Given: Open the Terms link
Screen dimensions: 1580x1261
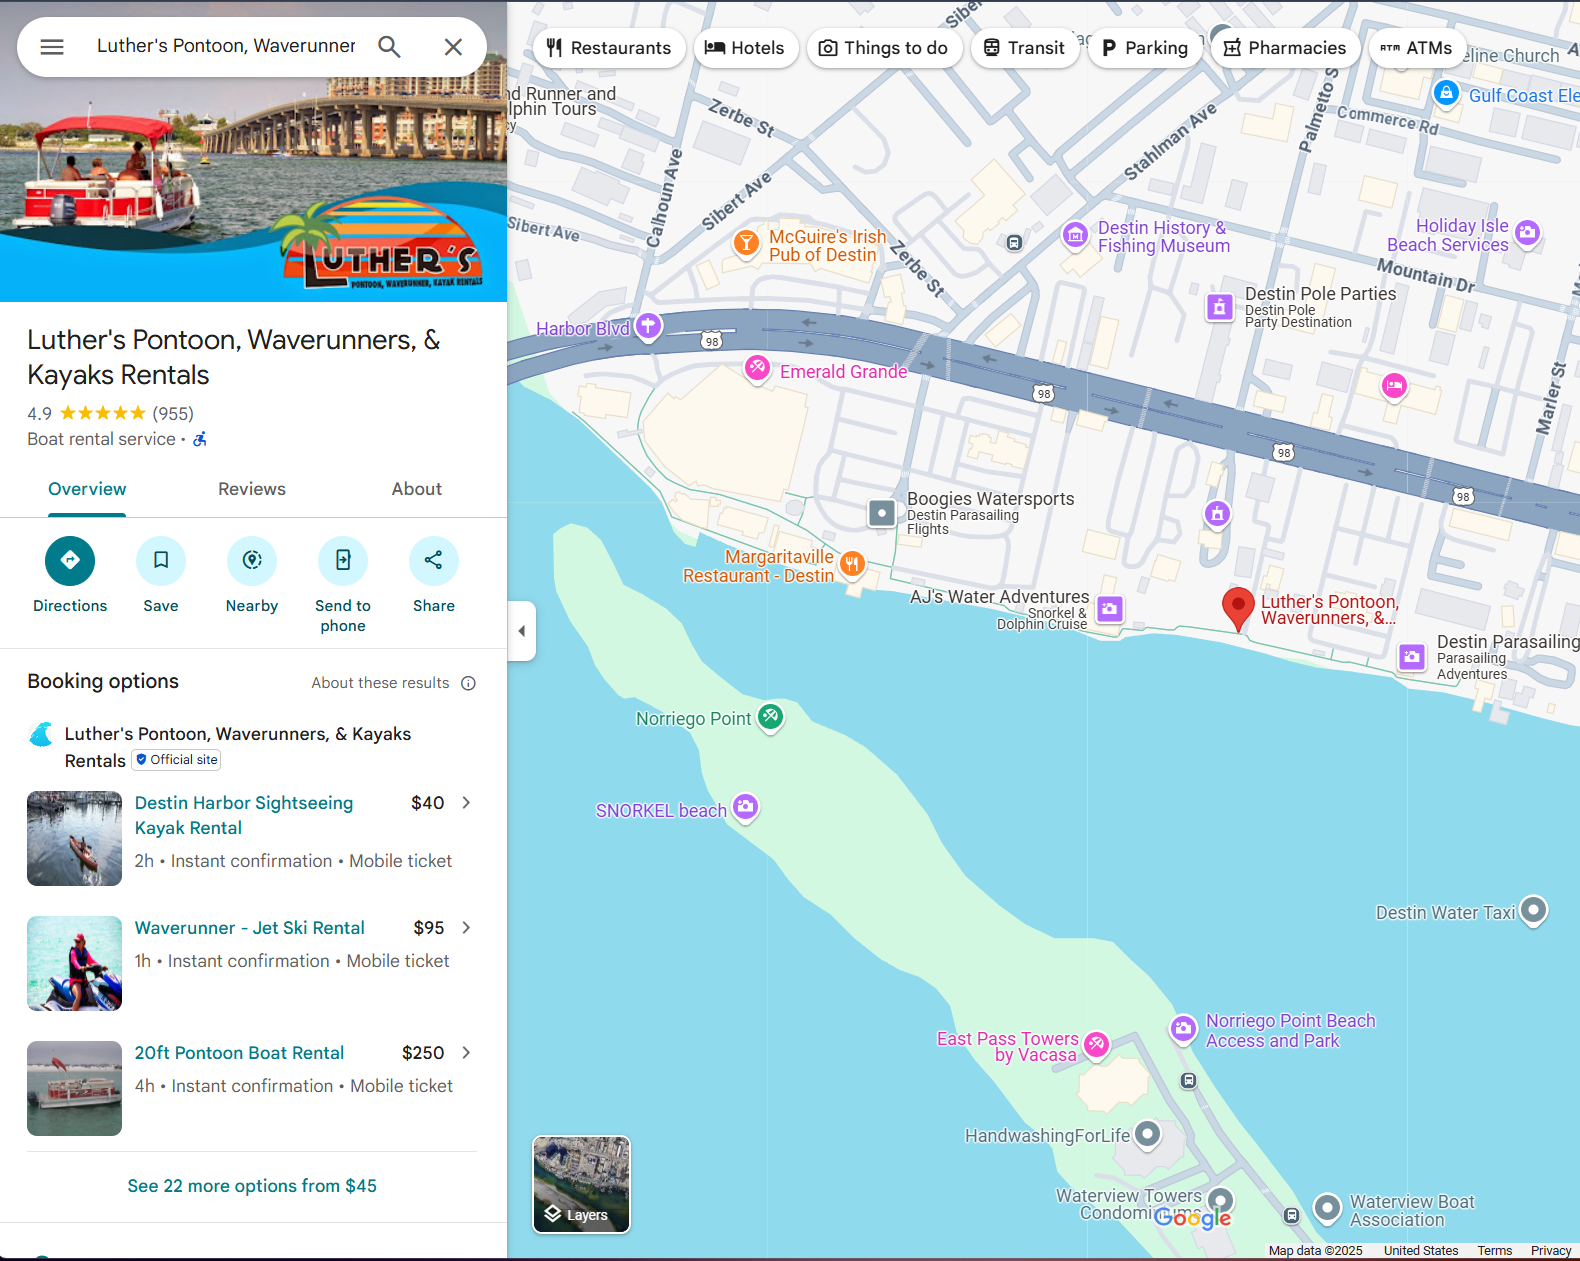Looking at the screenshot, I should coord(1495,1250).
